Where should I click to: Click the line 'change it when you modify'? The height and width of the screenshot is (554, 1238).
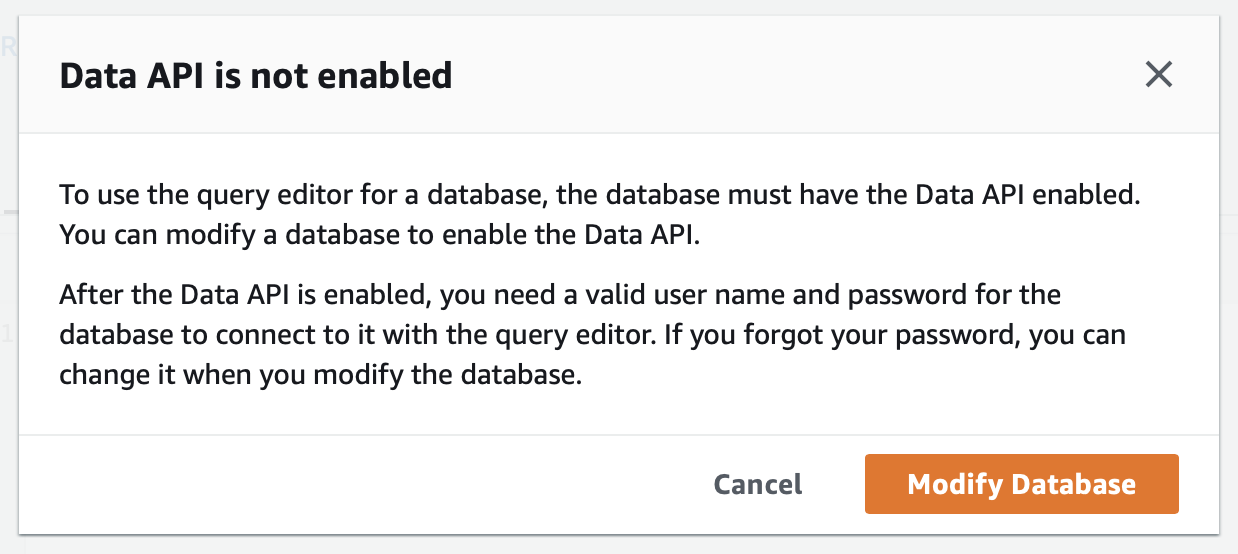tap(320, 376)
